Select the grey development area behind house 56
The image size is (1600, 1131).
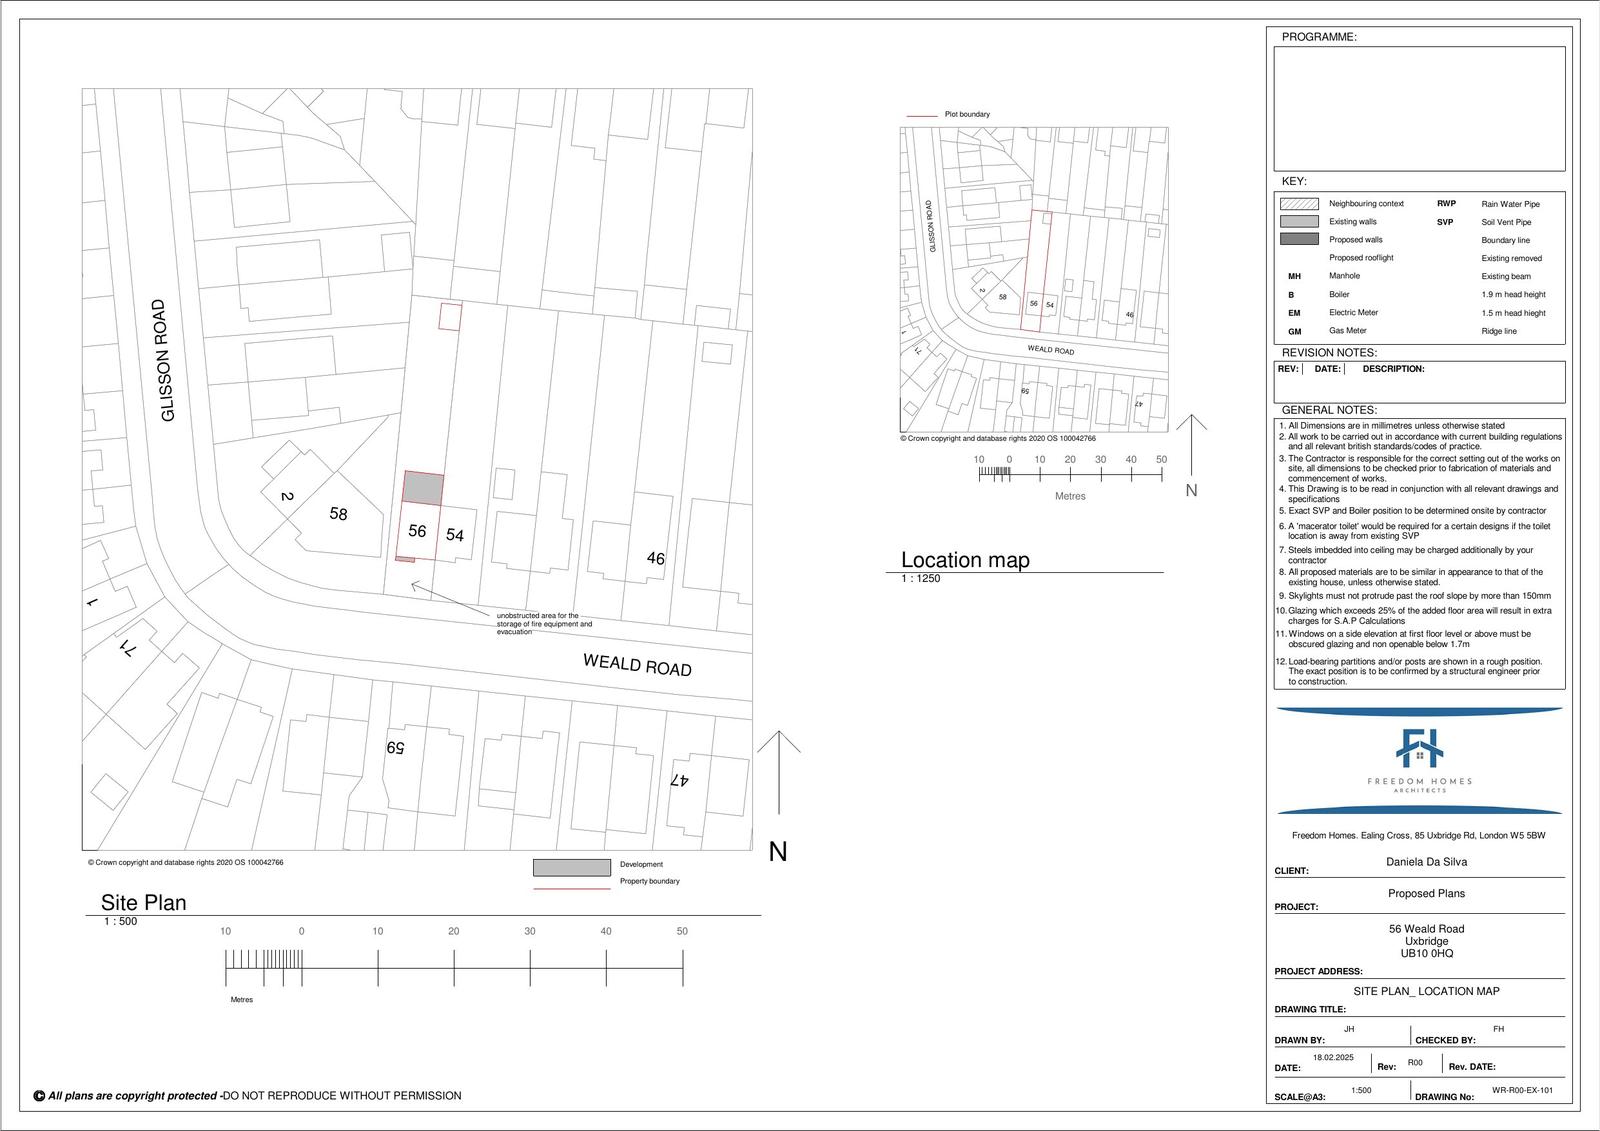click(x=423, y=488)
